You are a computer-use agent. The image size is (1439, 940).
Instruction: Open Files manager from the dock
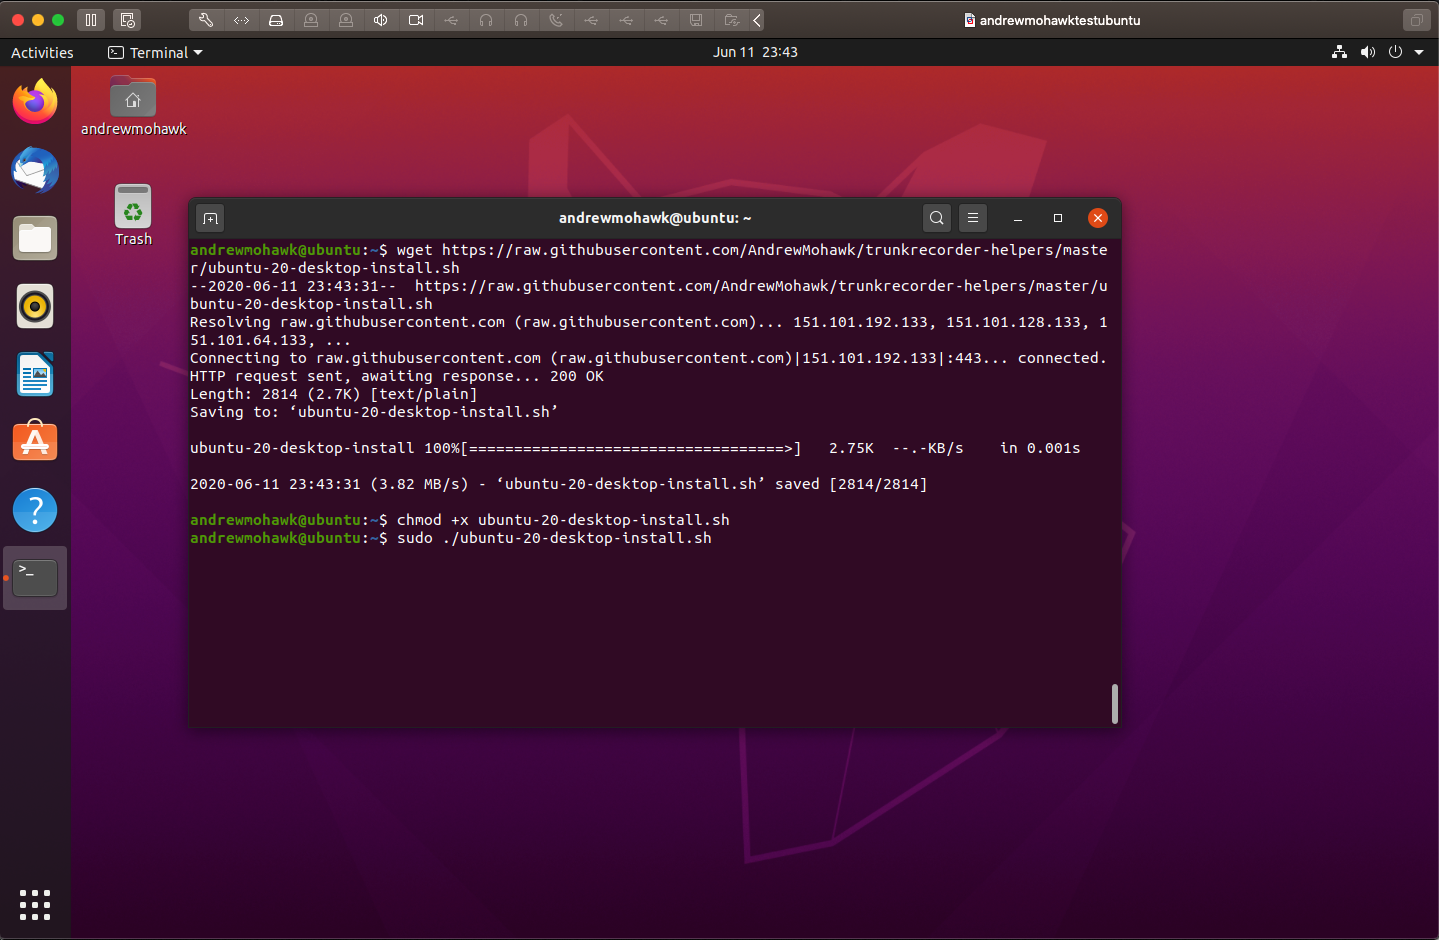[x=35, y=238]
